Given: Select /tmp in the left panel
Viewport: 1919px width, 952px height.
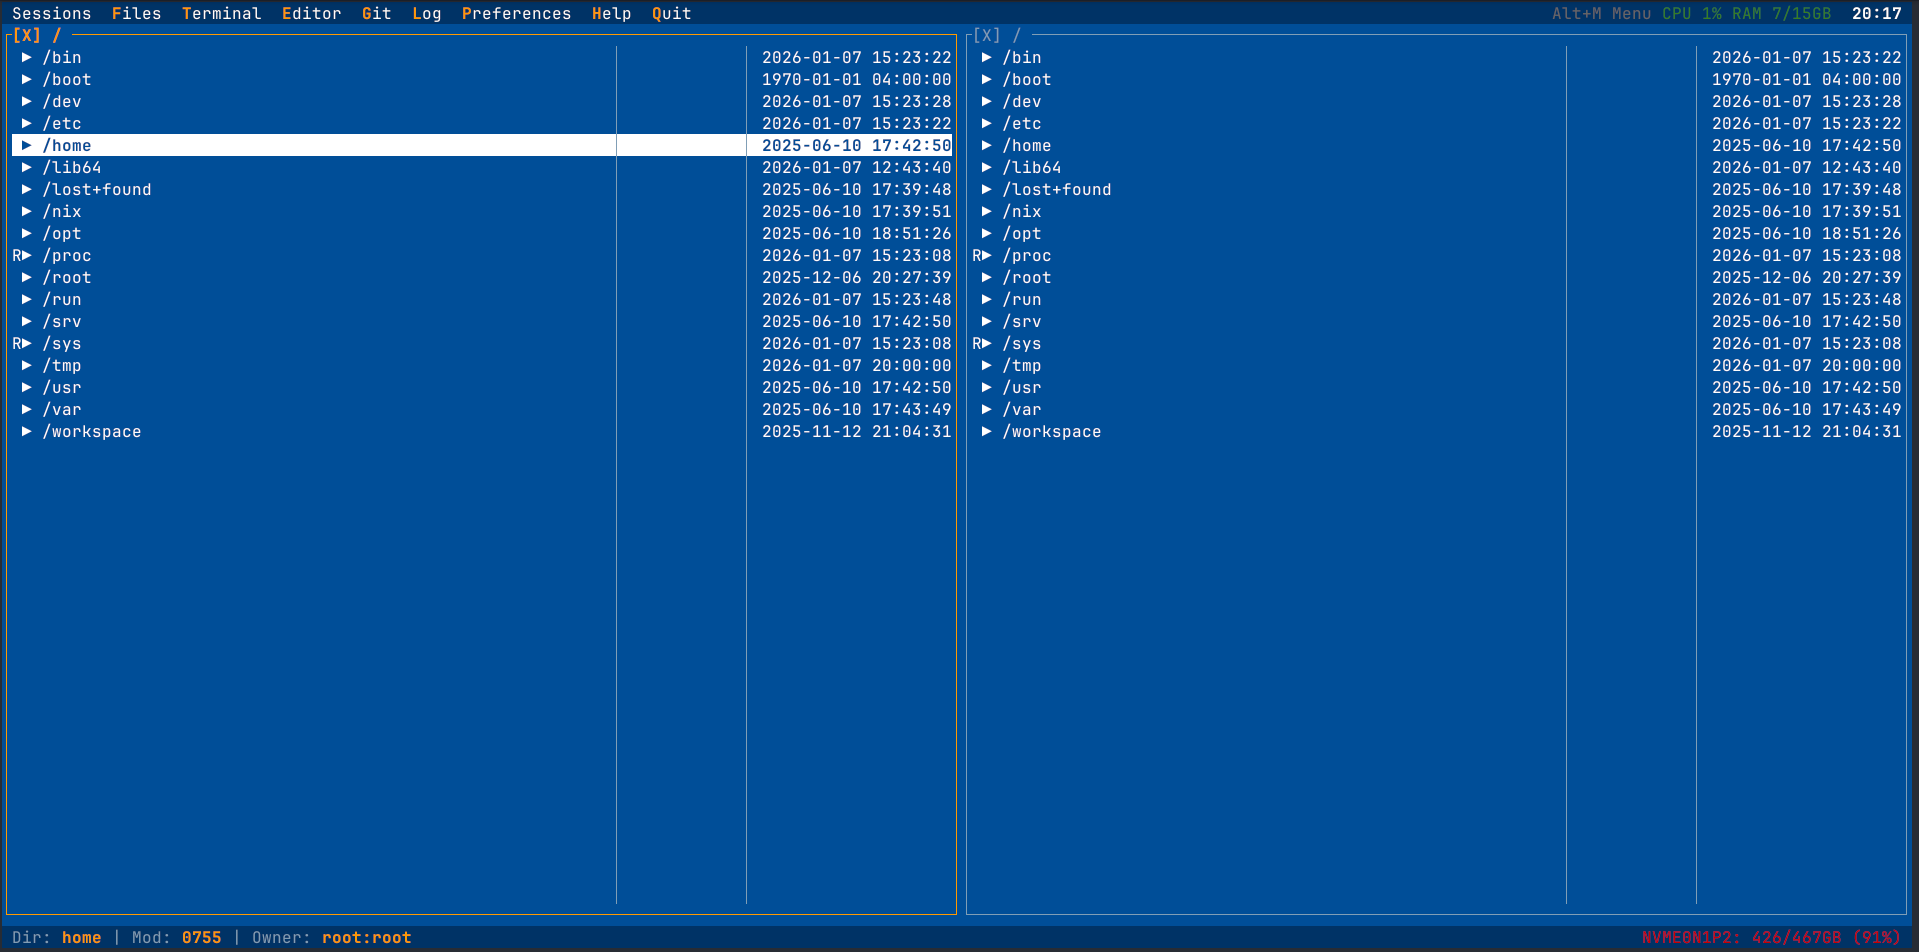Looking at the screenshot, I should [63, 365].
